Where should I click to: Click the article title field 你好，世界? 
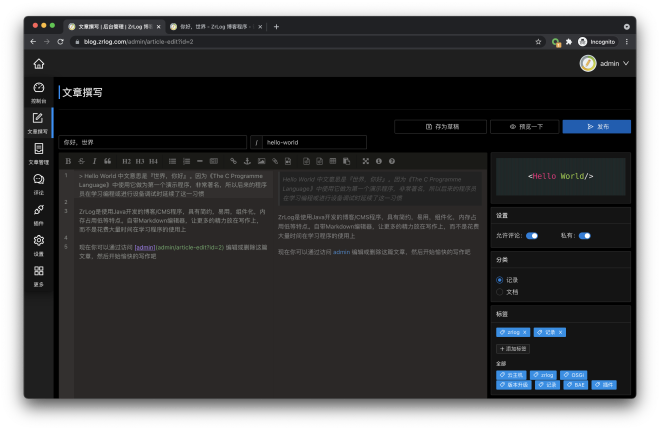point(152,142)
